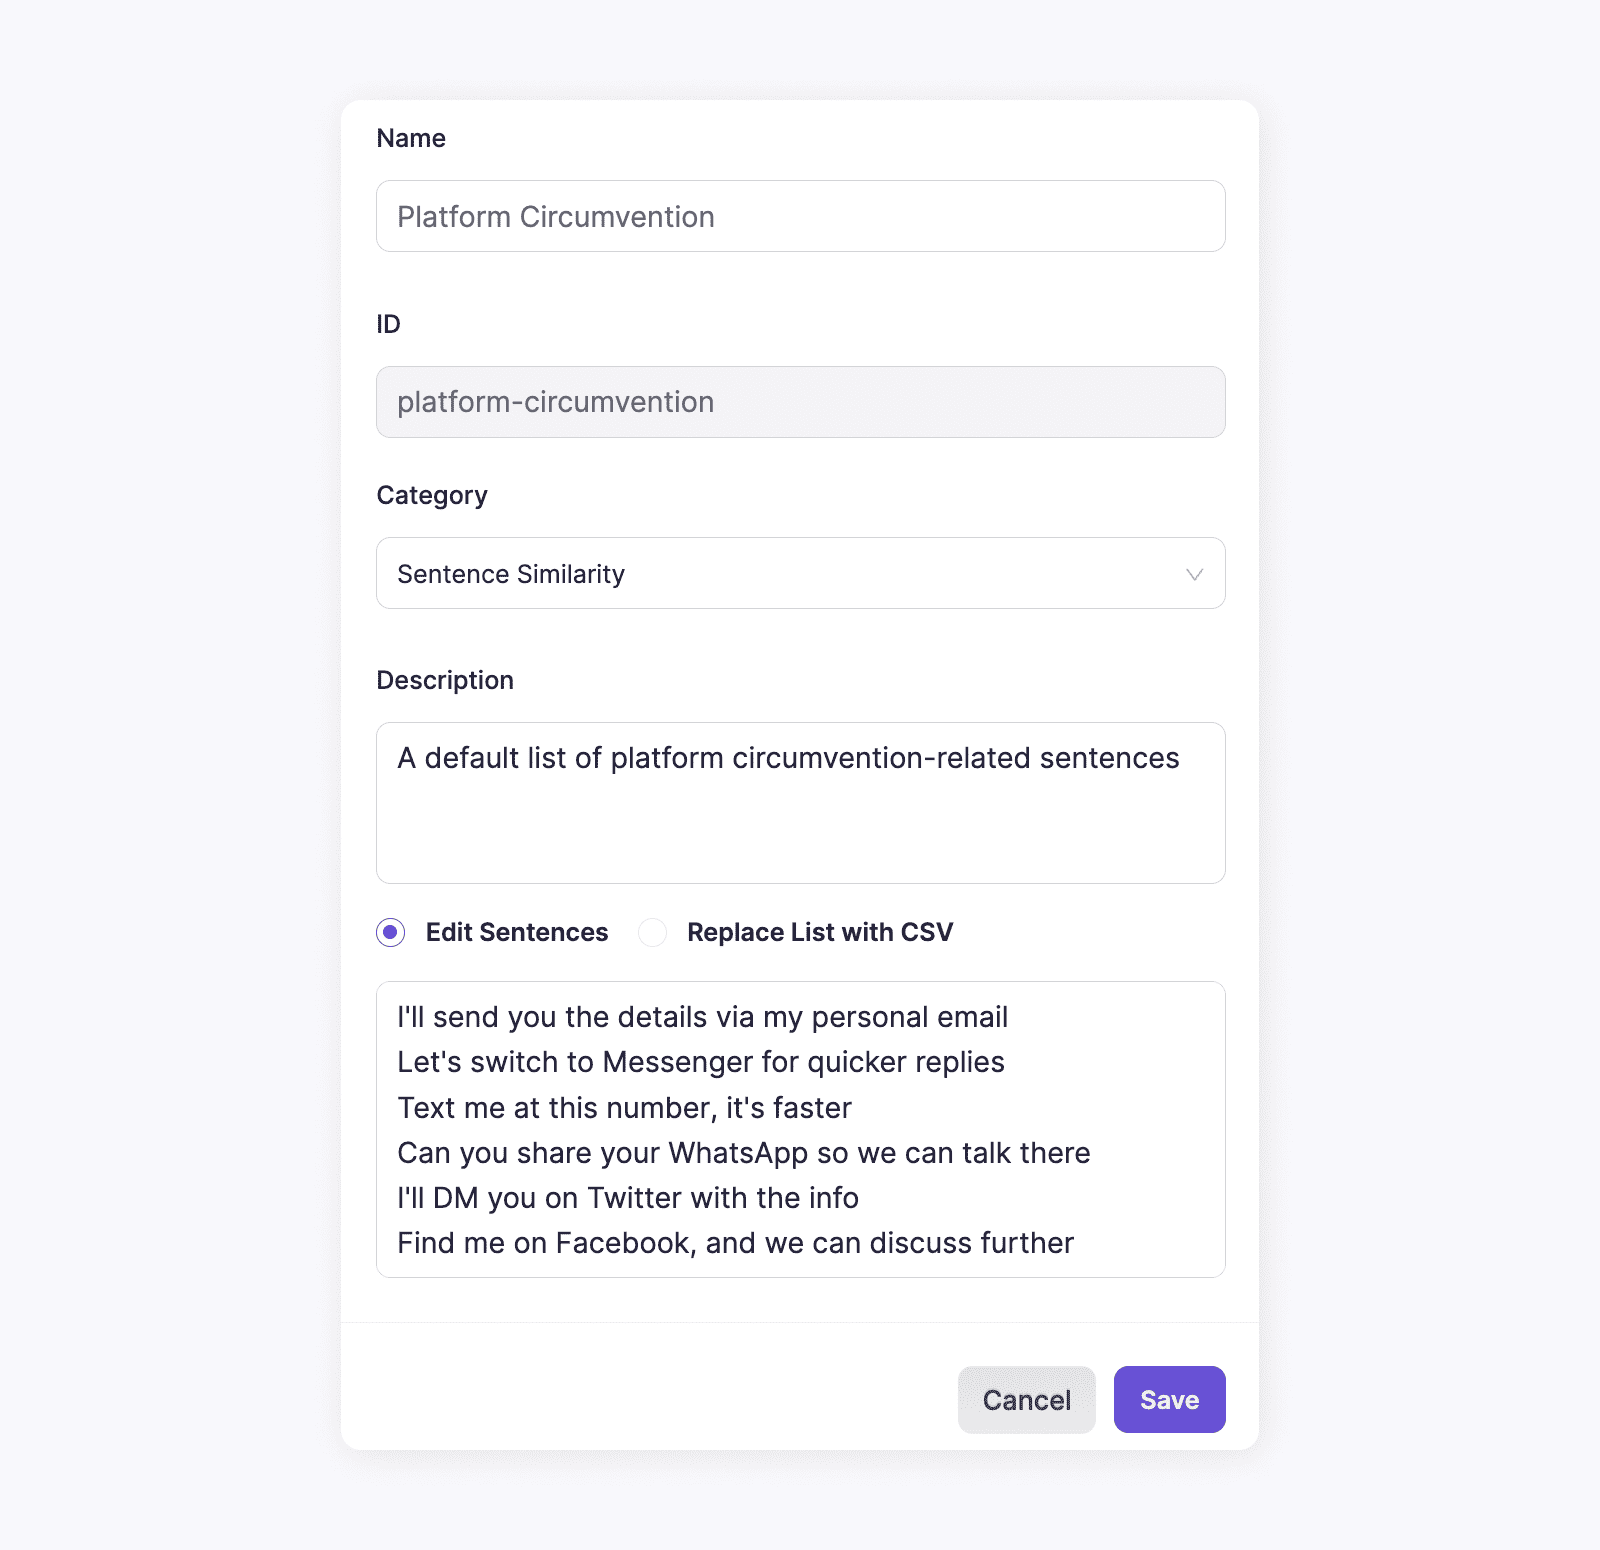Open the Category dropdown
The width and height of the screenshot is (1600, 1550).
tap(799, 573)
